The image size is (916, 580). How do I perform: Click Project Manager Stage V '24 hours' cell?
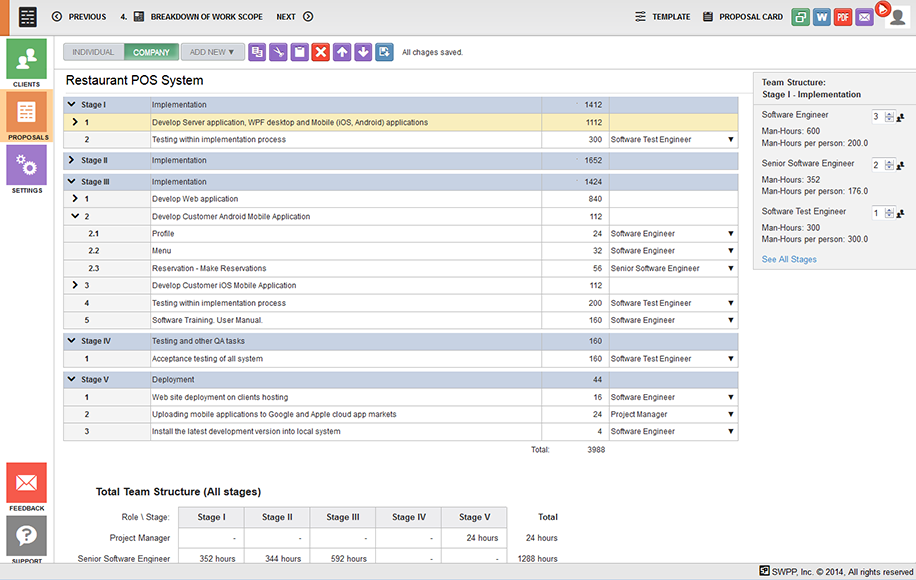point(474,538)
